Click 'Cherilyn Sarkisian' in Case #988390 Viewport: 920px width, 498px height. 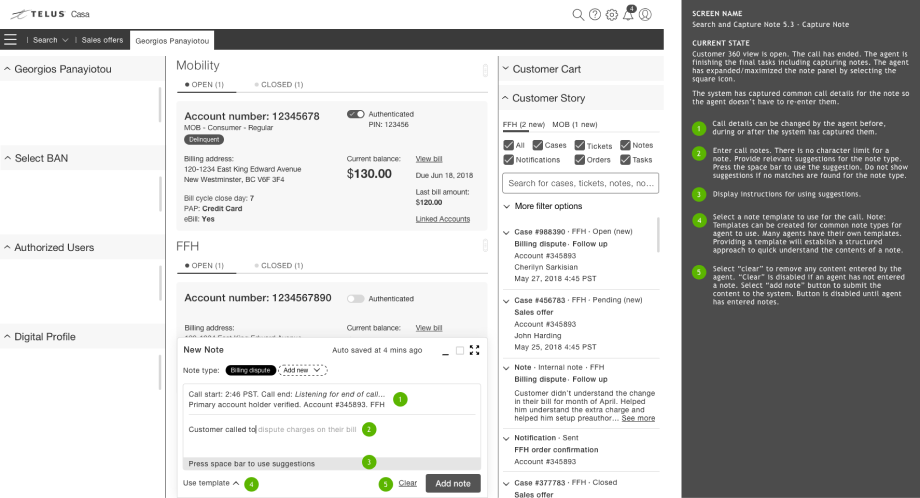pos(546,267)
